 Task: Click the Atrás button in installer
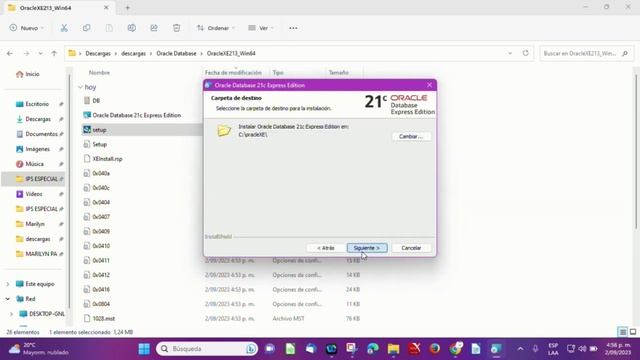325,248
